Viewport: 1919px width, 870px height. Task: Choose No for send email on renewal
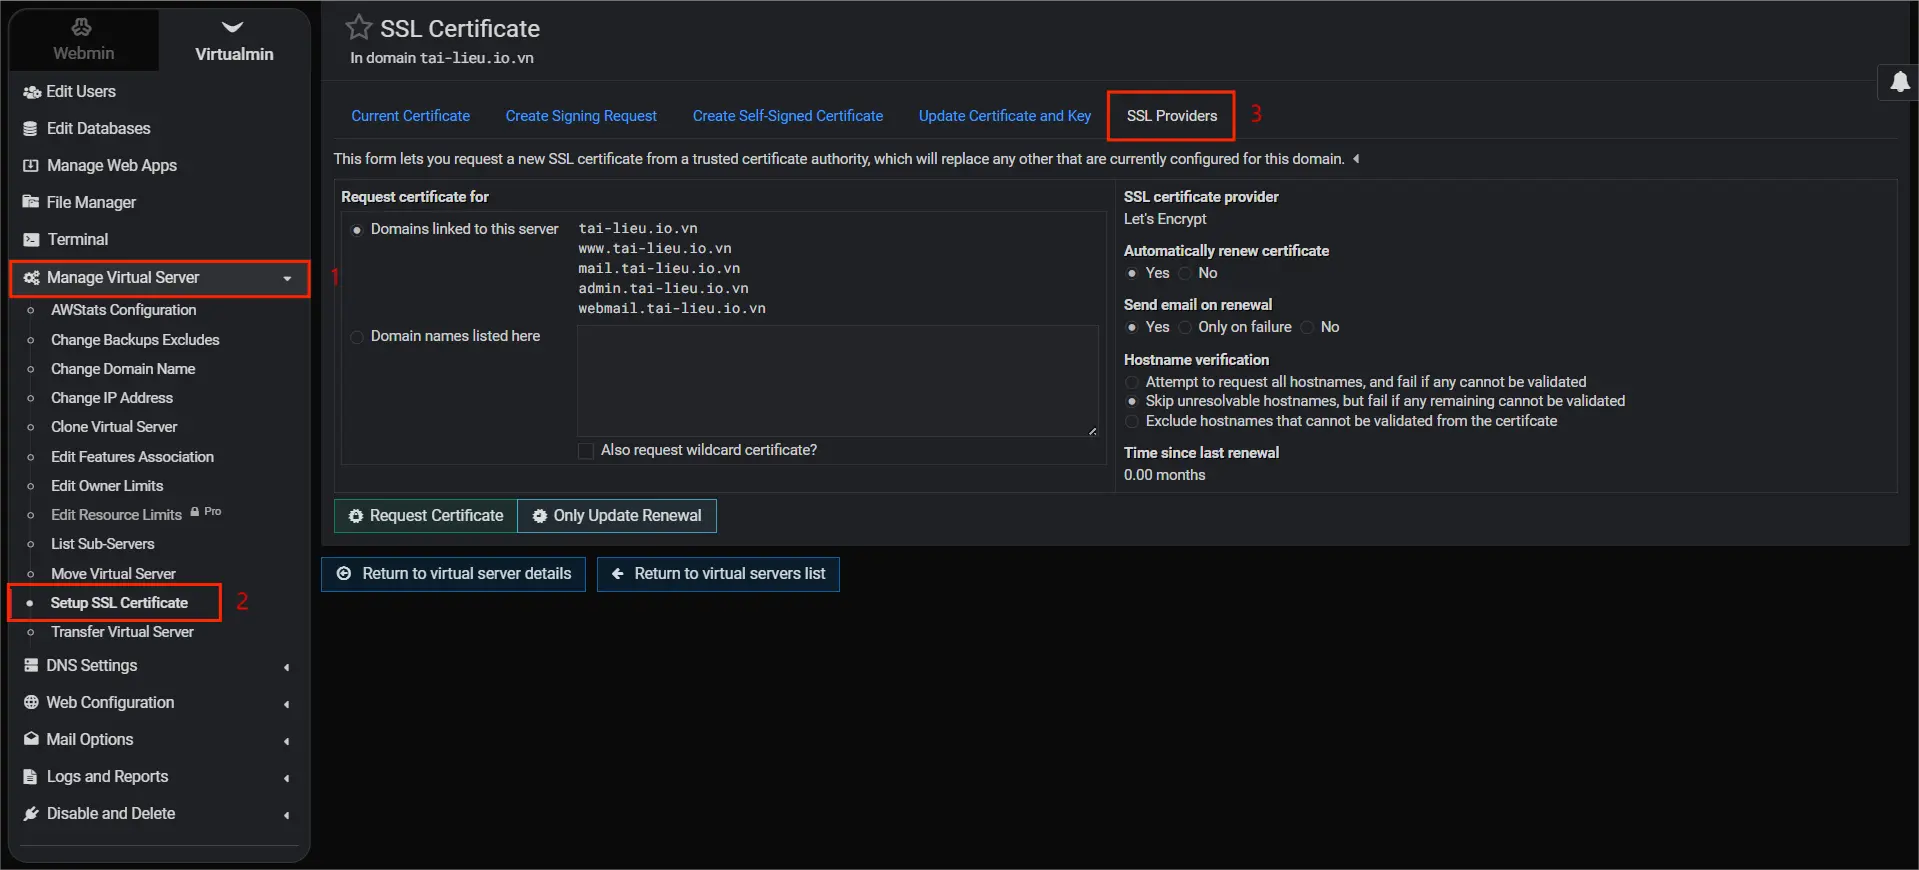coord(1307,328)
